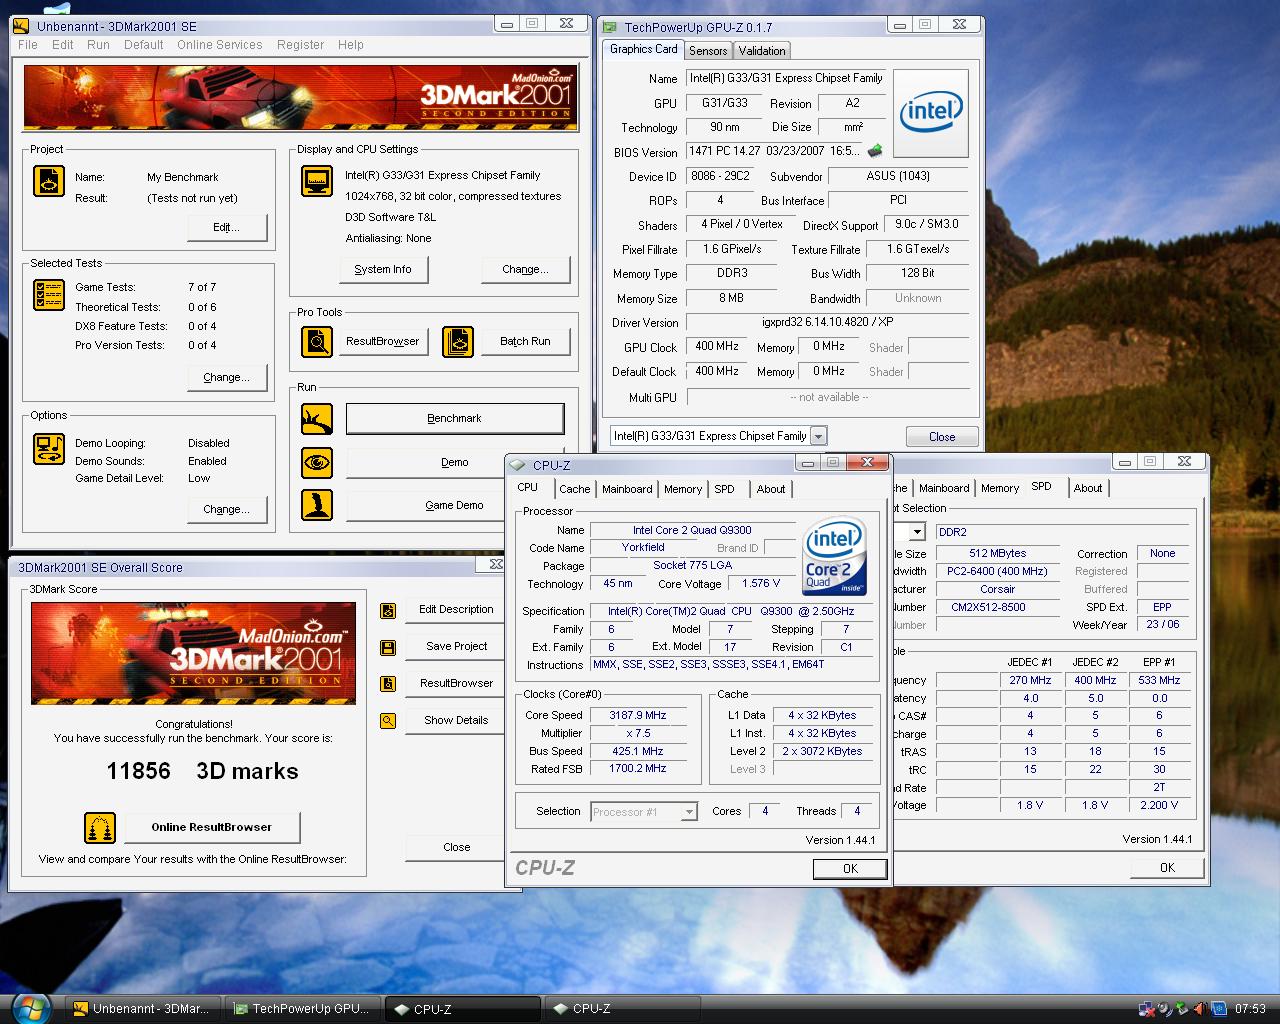This screenshot has height=1024, width=1280.
Task: Open the slot selection dropdown in SPD window
Action: [x=916, y=532]
